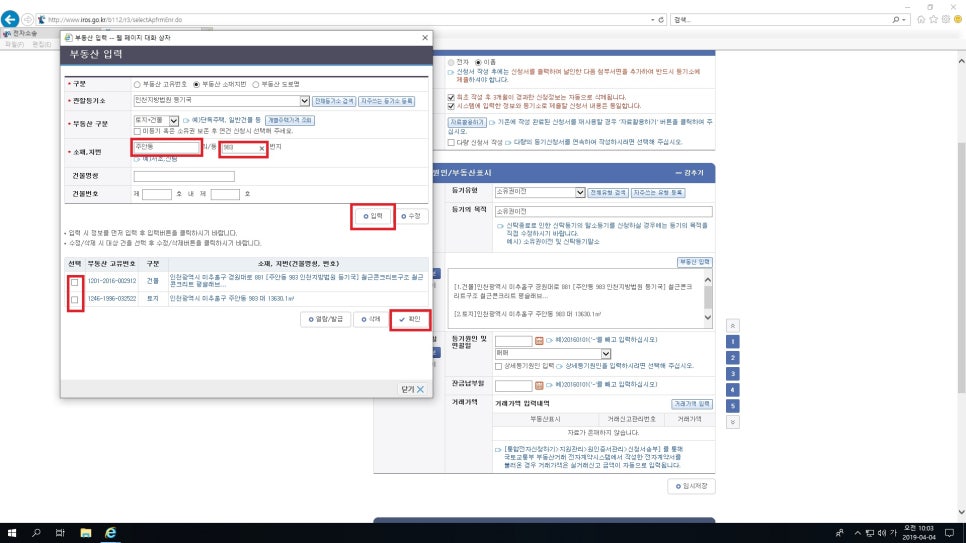
Task: Click the 임시저장 button
Action: pos(691,486)
